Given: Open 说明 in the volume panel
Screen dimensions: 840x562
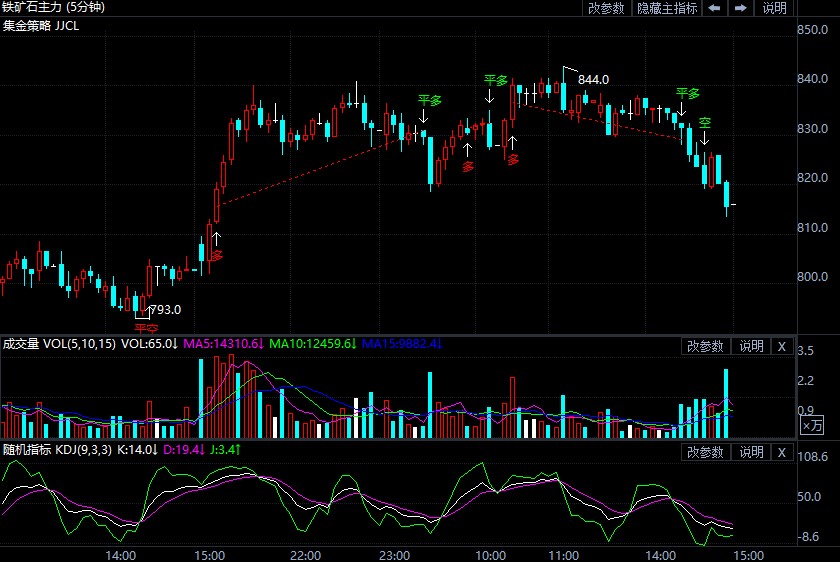Looking at the screenshot, I should click(x=752, y=346).
